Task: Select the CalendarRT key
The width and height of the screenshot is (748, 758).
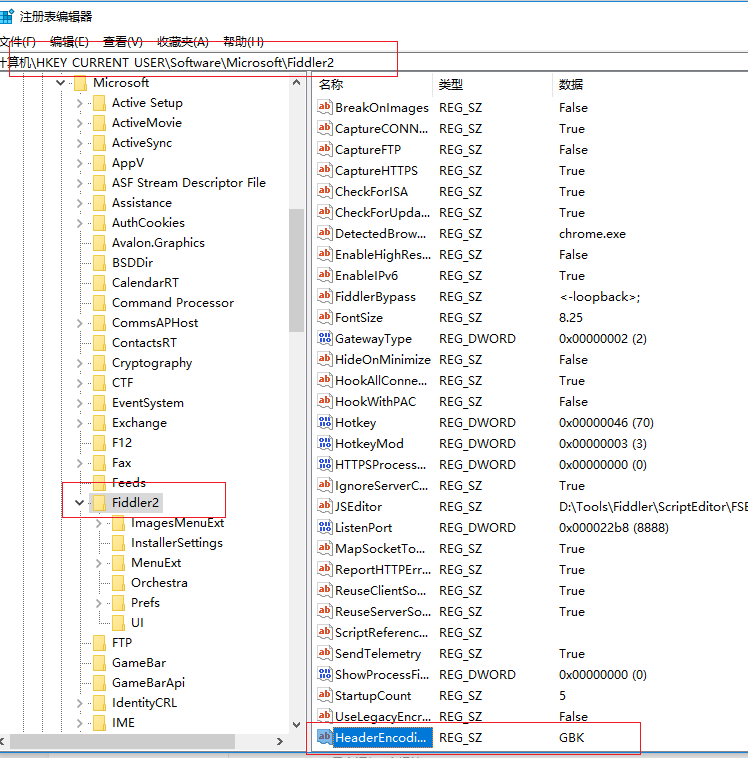Action: 145,283
